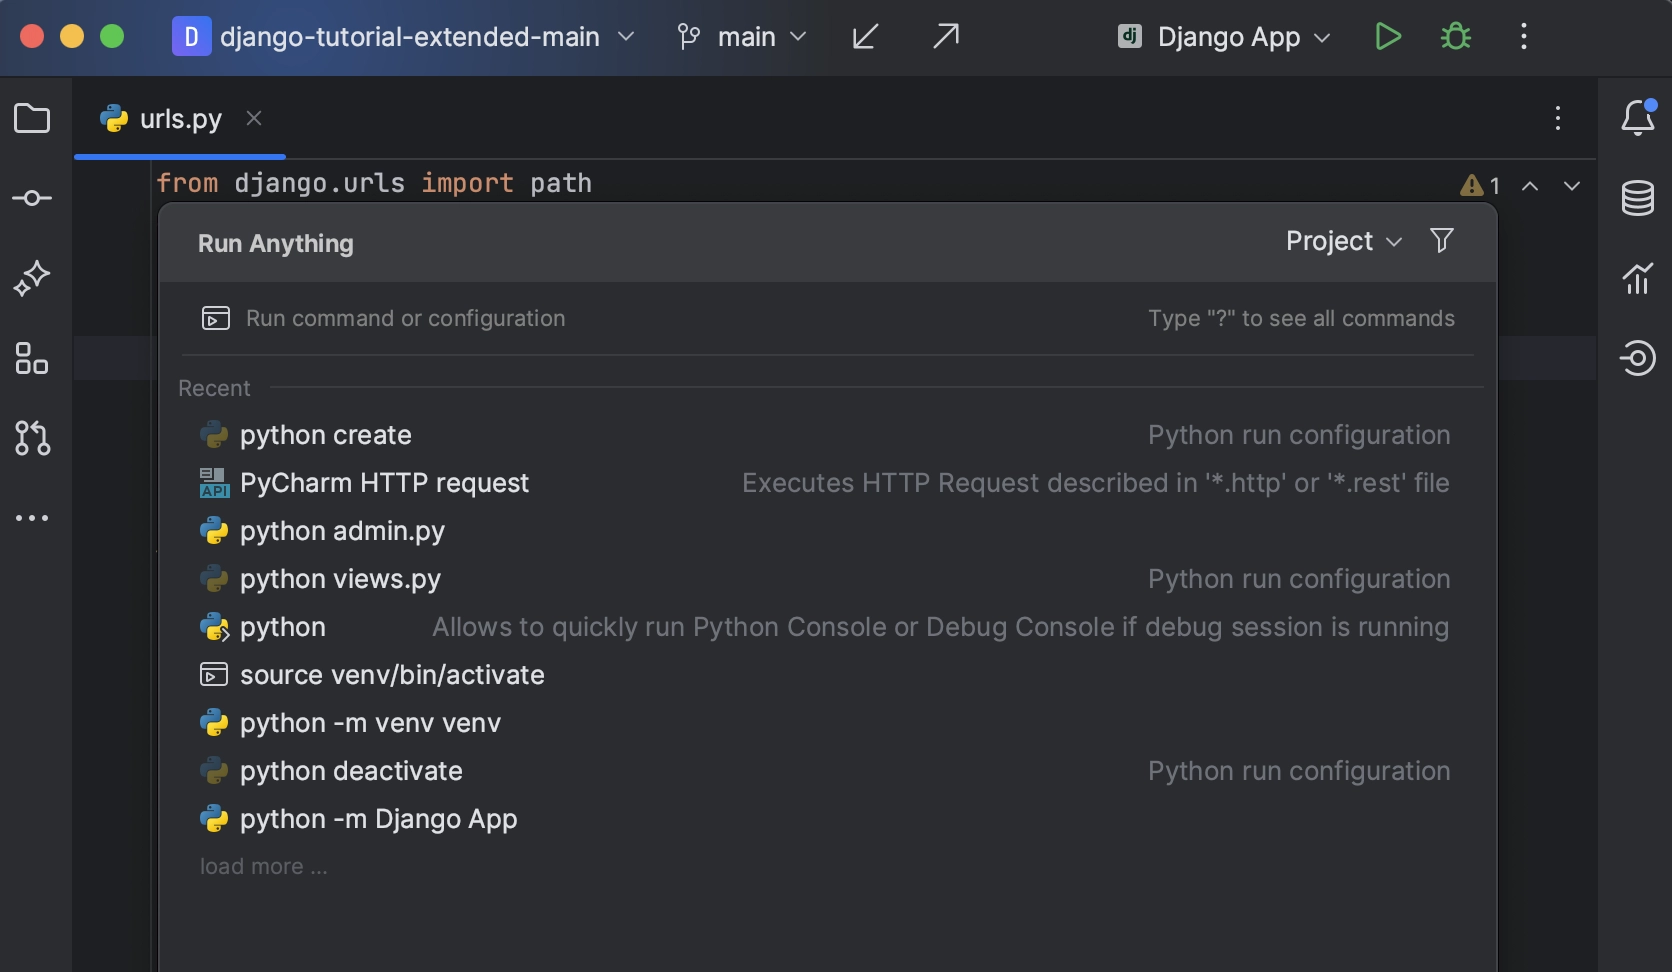Viewport: 1672px width, 972px height.
Task: Open the Notifications bell icon
Action: click(x=1638, y=118)
